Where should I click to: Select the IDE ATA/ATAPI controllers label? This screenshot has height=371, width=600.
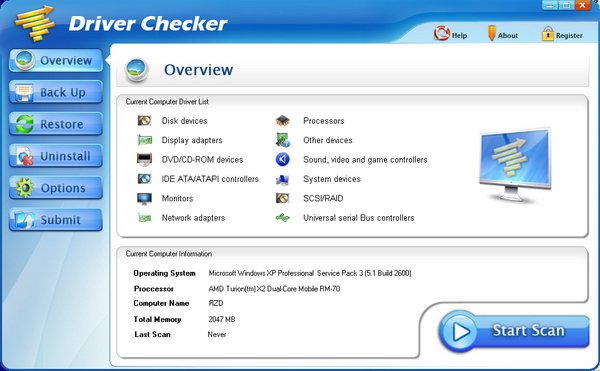tap(210, 179)
